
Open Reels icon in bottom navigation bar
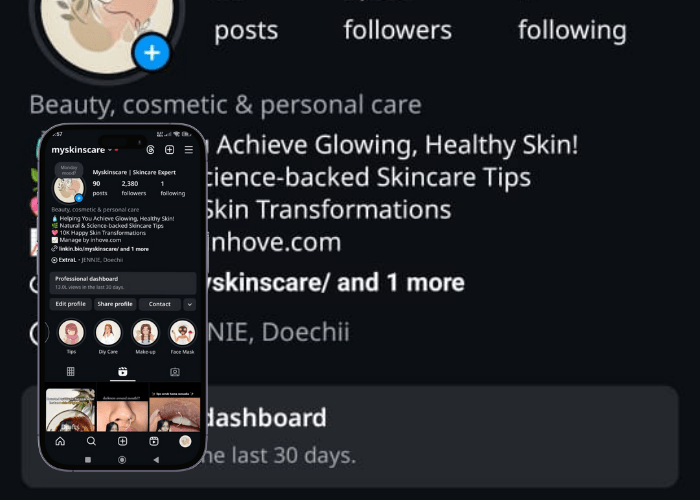click(154, 441)
